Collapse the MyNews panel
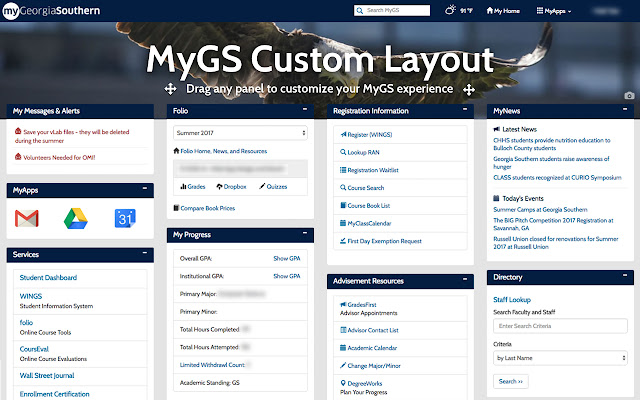This screenshot has height=400, width=640. tap(625, 109)
